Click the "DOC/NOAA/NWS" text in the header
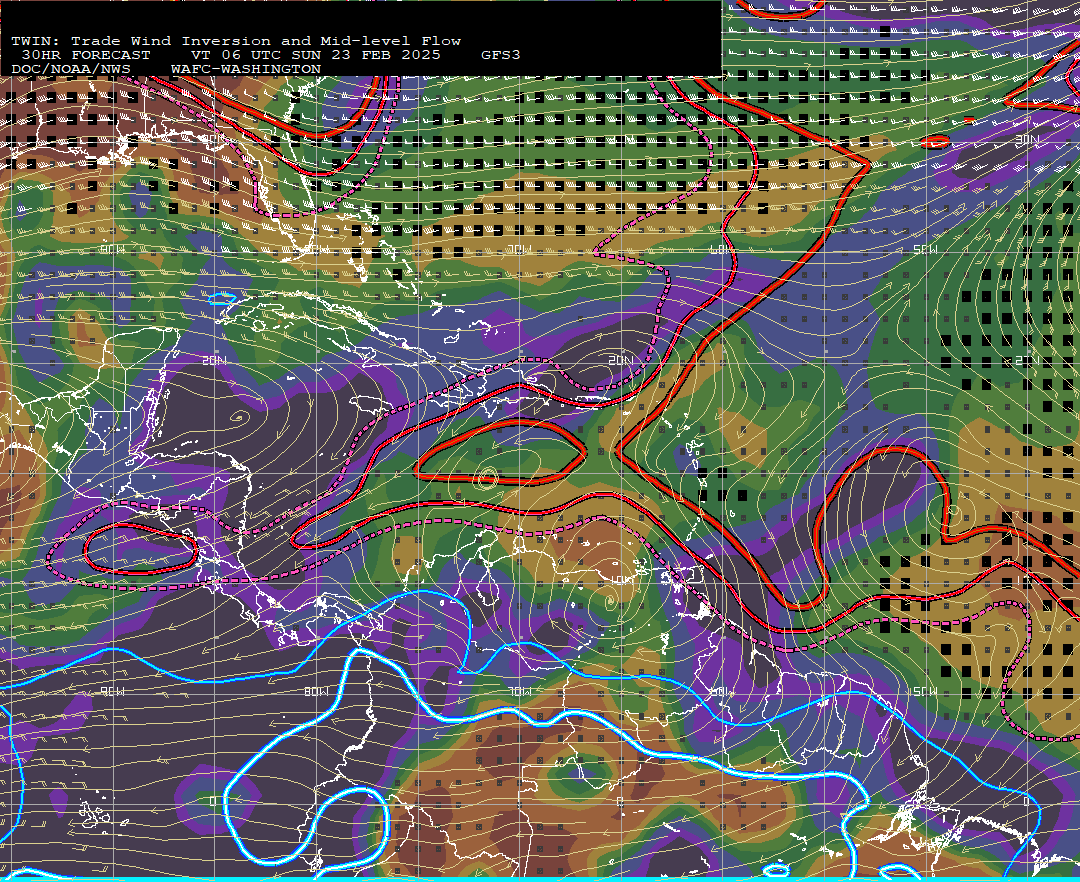The image size is (1080, 882). pos(71,70)
